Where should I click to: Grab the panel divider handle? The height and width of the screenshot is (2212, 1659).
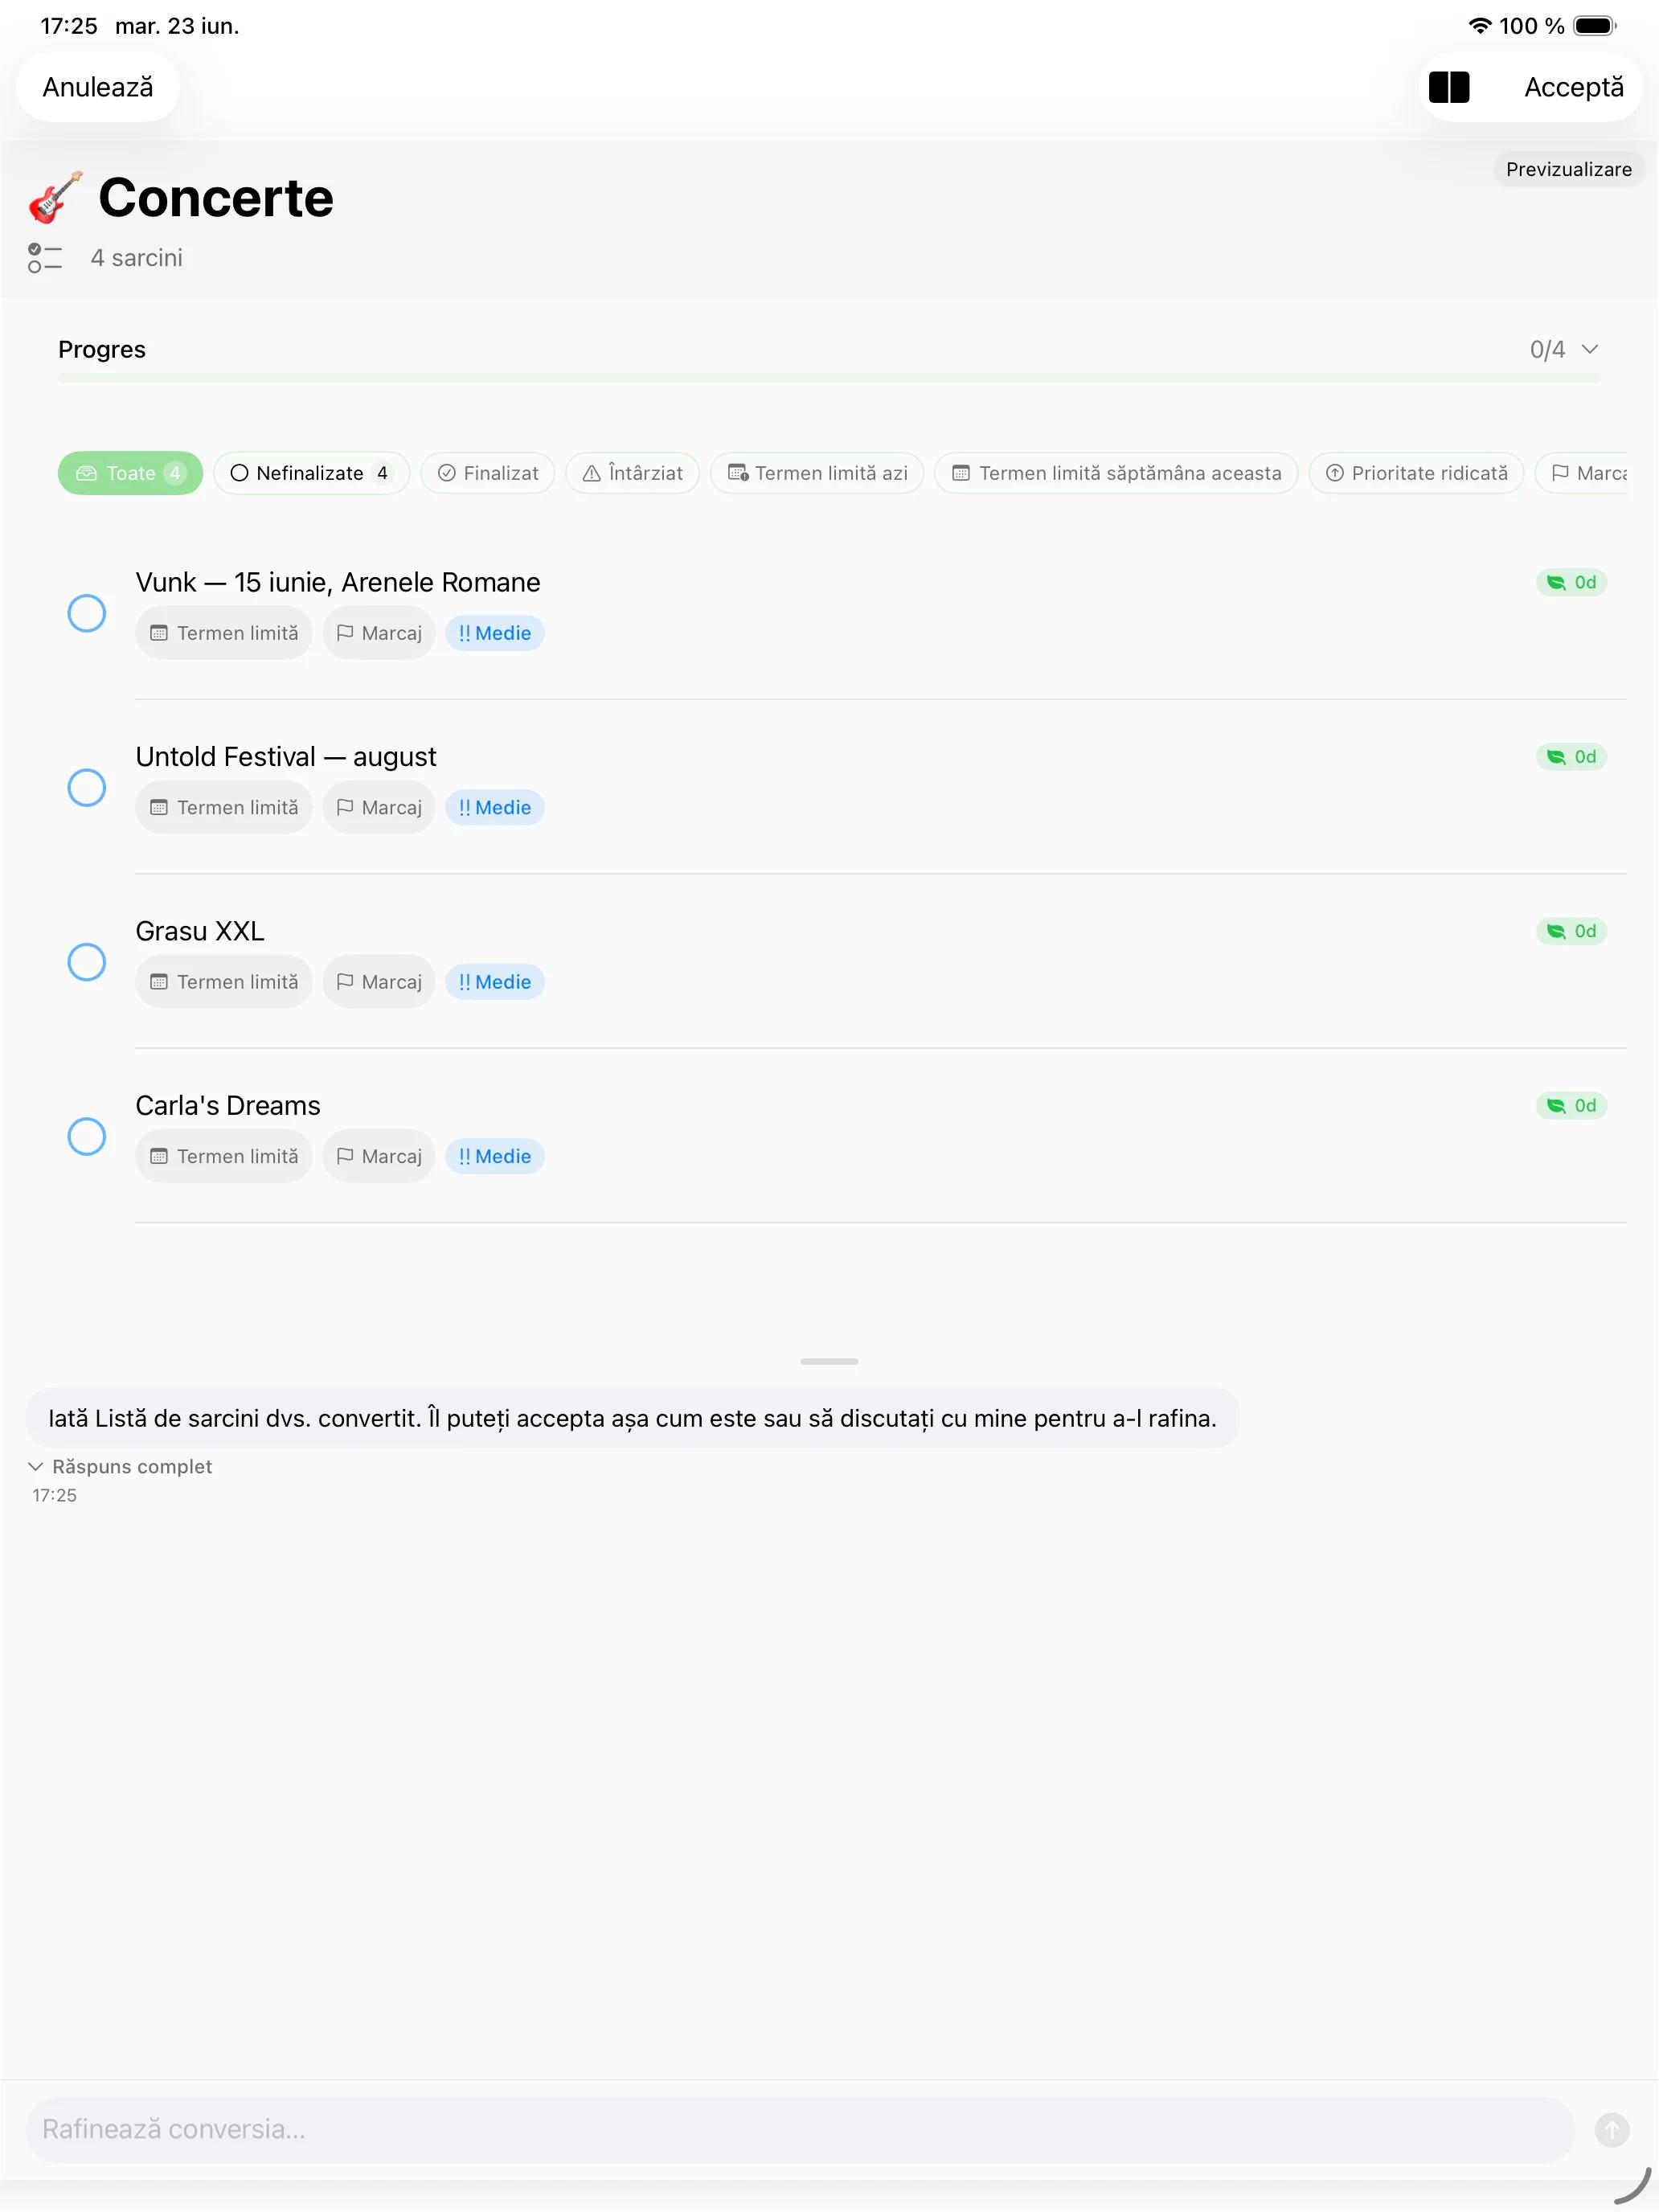coord(829,1361)
